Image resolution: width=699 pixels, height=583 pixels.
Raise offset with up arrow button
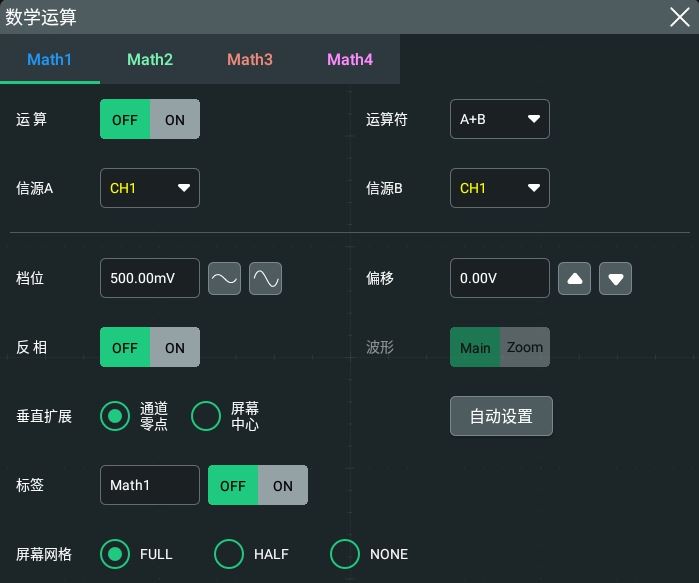click(574, 279)
